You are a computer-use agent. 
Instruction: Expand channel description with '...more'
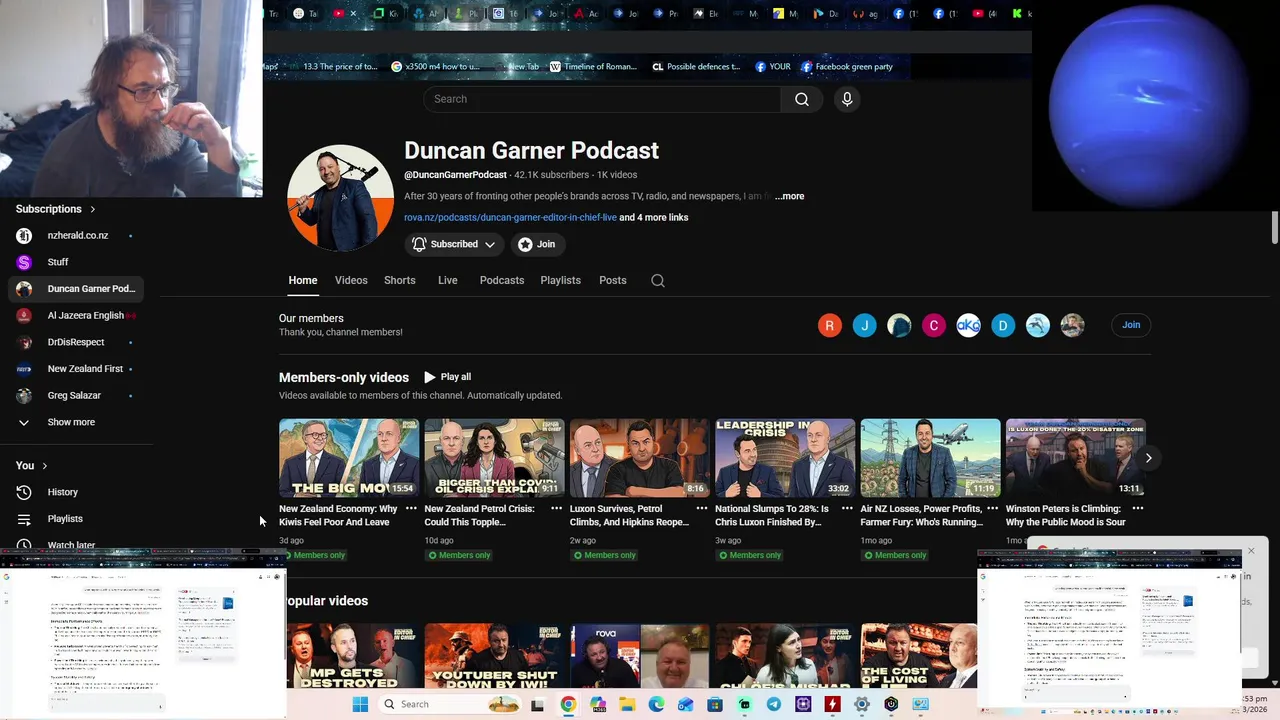[x=789, y=197]
